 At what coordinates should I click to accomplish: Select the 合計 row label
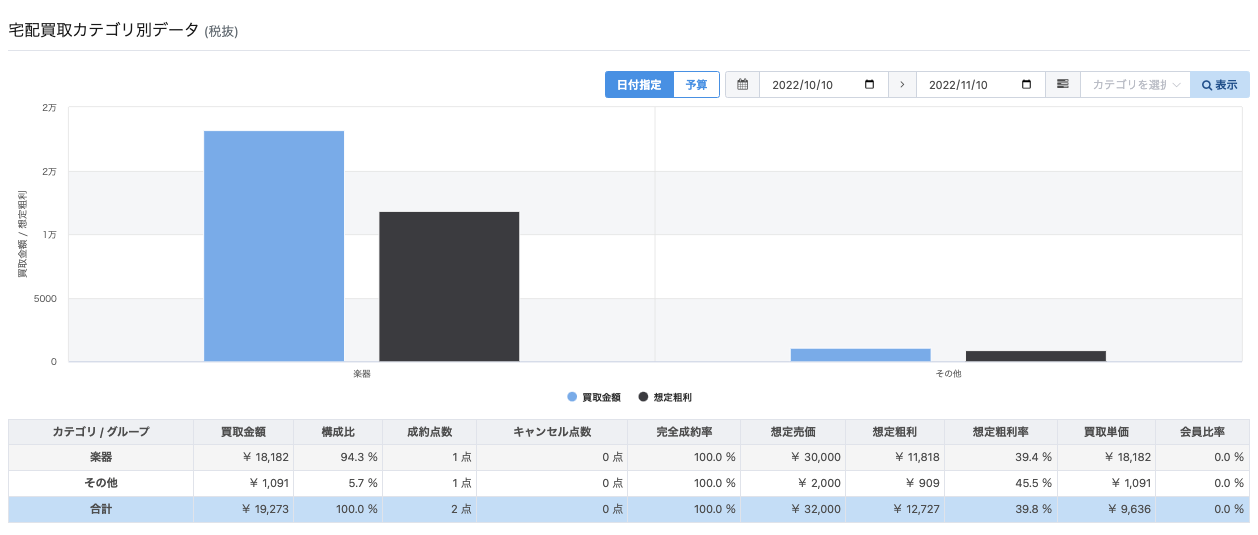[101, 509]
